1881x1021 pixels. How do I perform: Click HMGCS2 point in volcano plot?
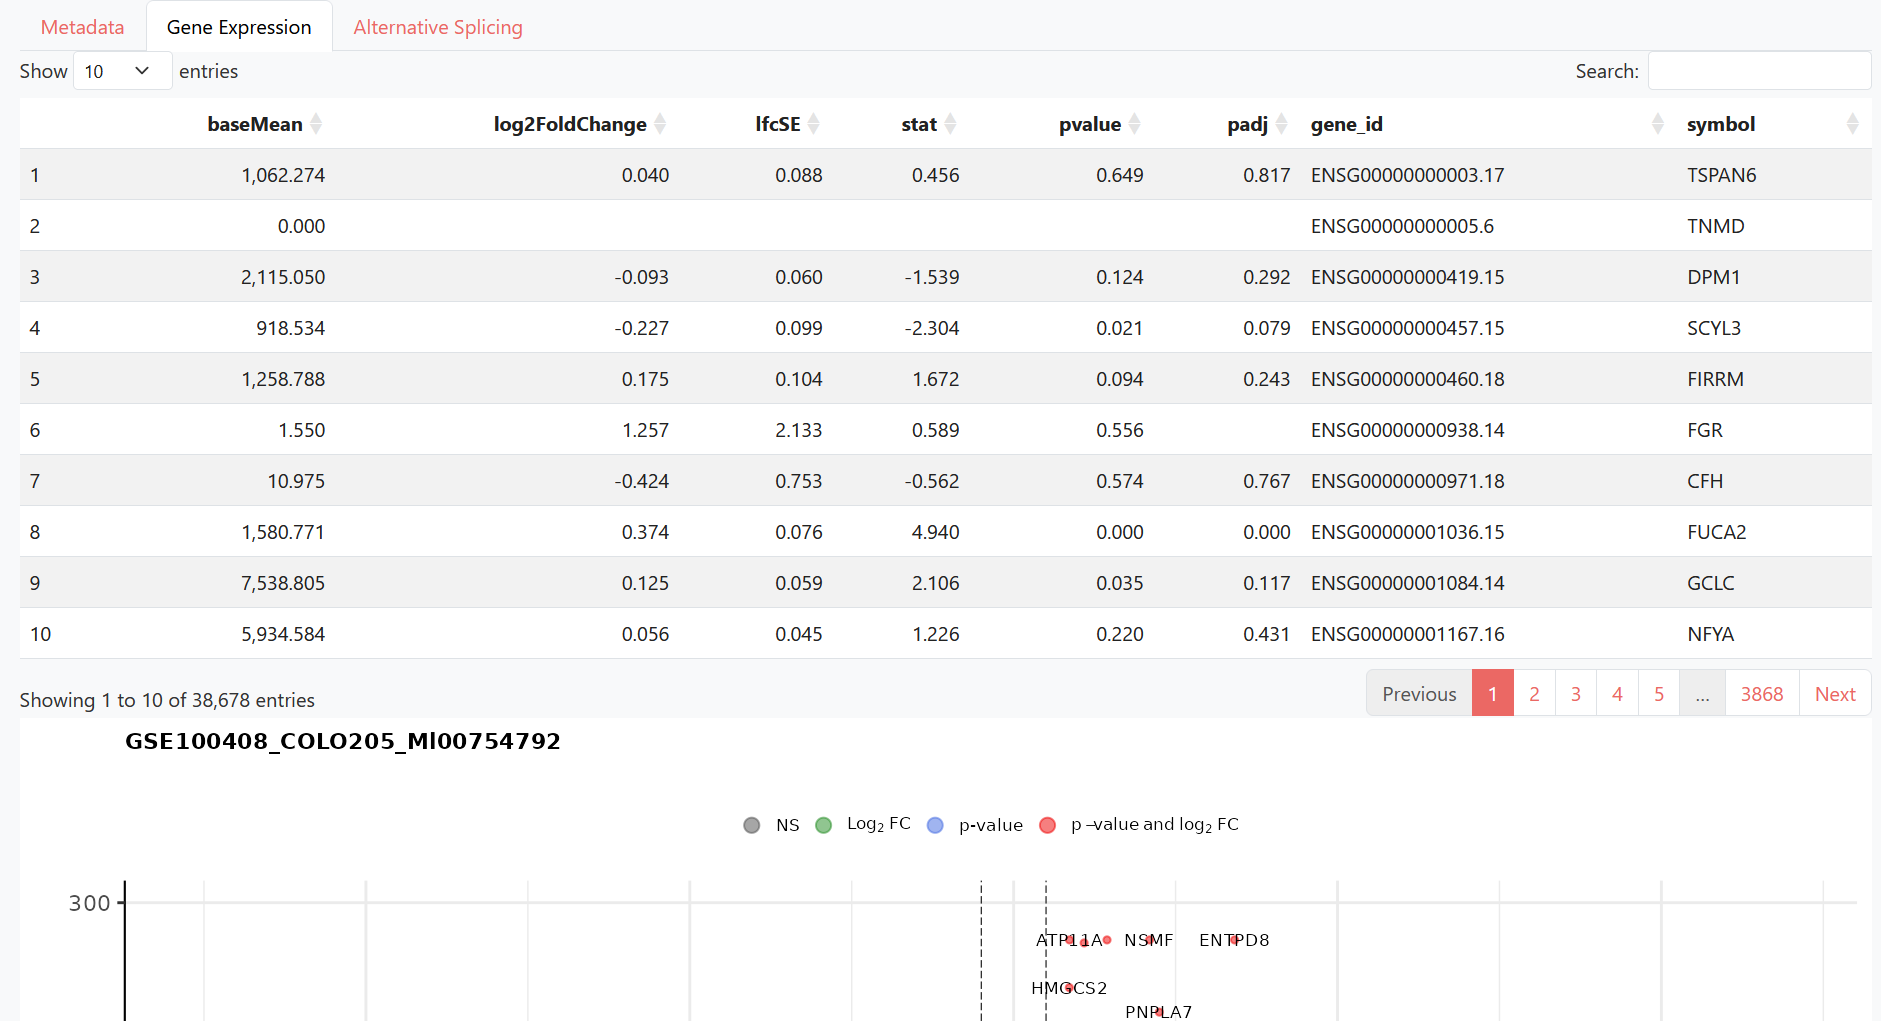tap(1069, 988)
